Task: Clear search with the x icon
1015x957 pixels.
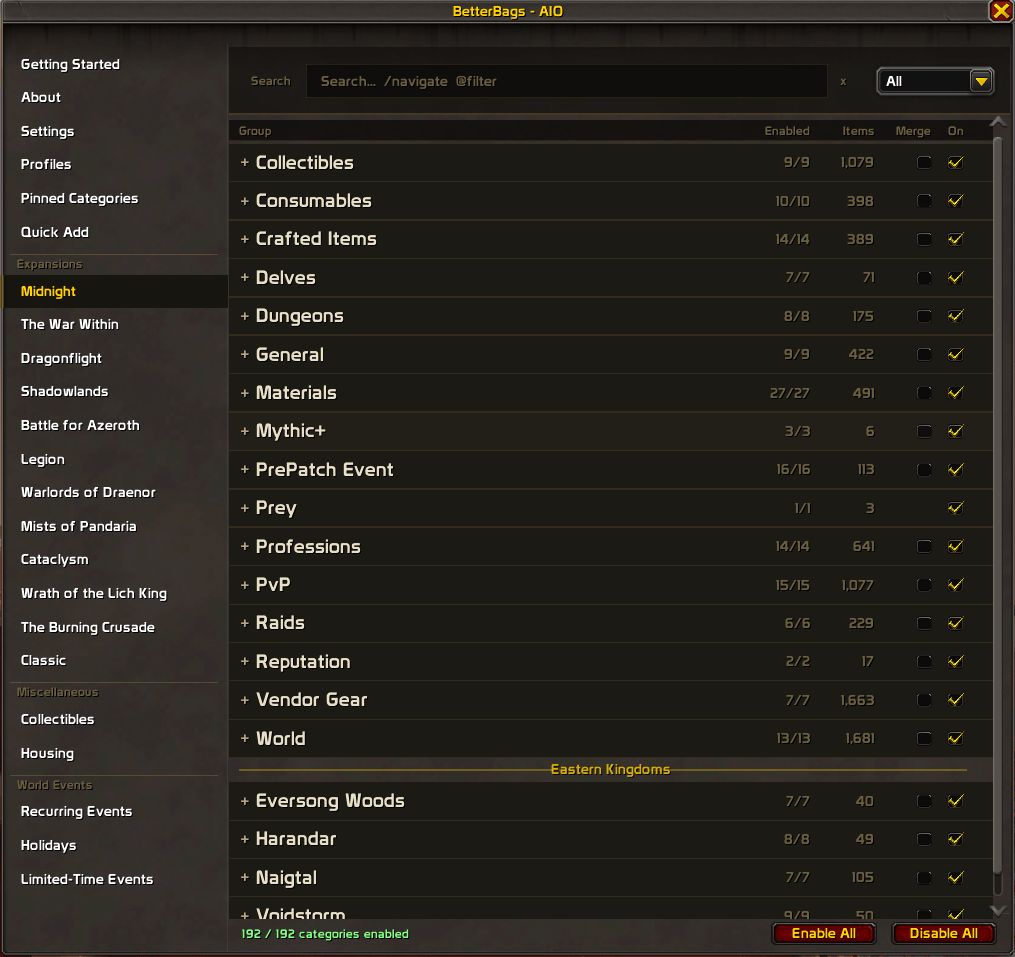Action: [x=843, y=82]
